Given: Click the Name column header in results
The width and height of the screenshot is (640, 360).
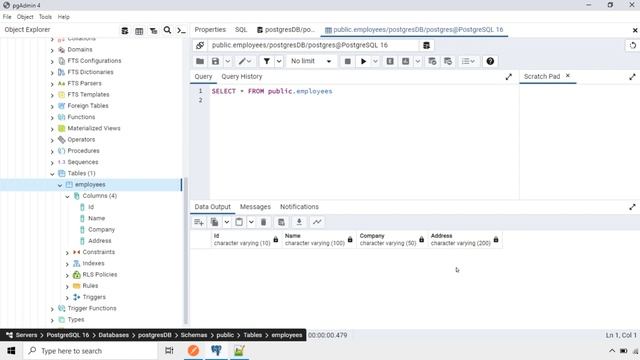Looking at the screenshot, I should [x=318, y=240].
